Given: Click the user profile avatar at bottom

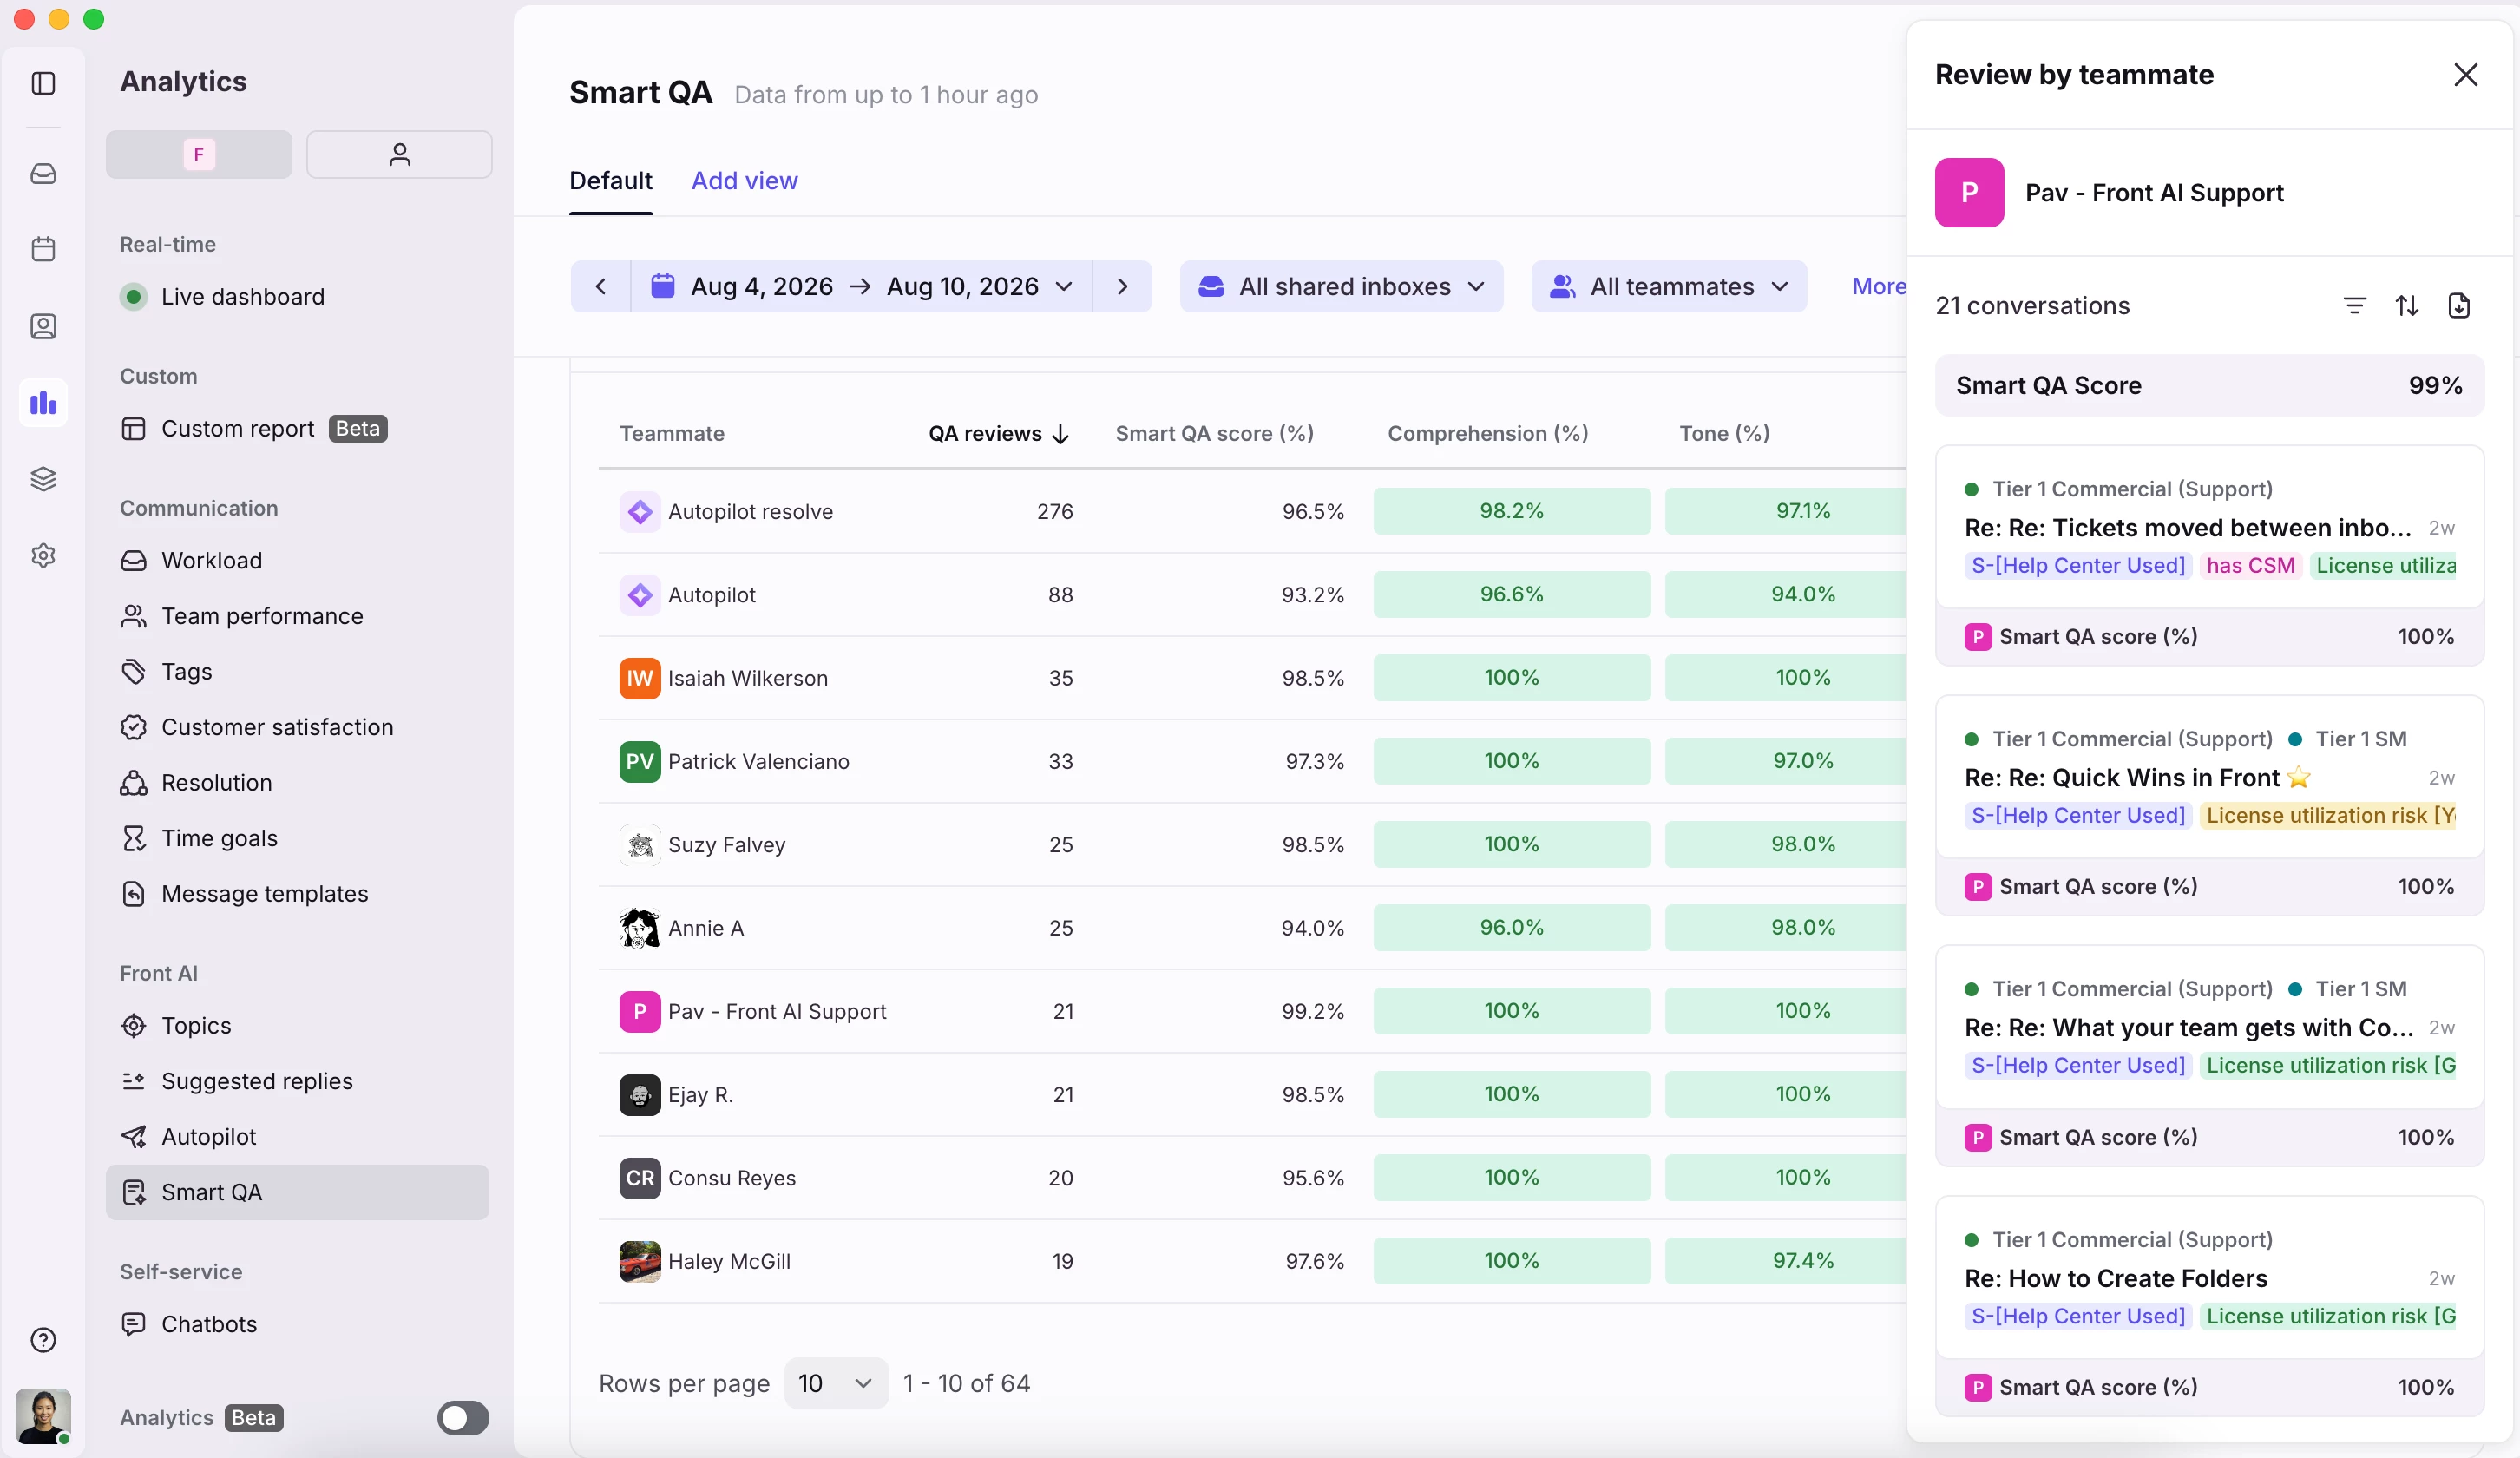Looking at the screenshot, I should pos(43,1415).
